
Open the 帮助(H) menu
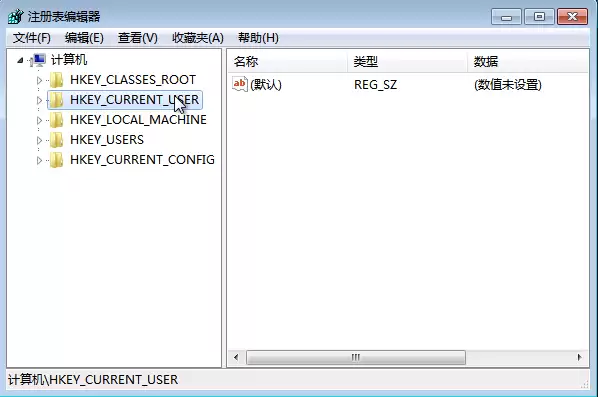pos(258,38)
